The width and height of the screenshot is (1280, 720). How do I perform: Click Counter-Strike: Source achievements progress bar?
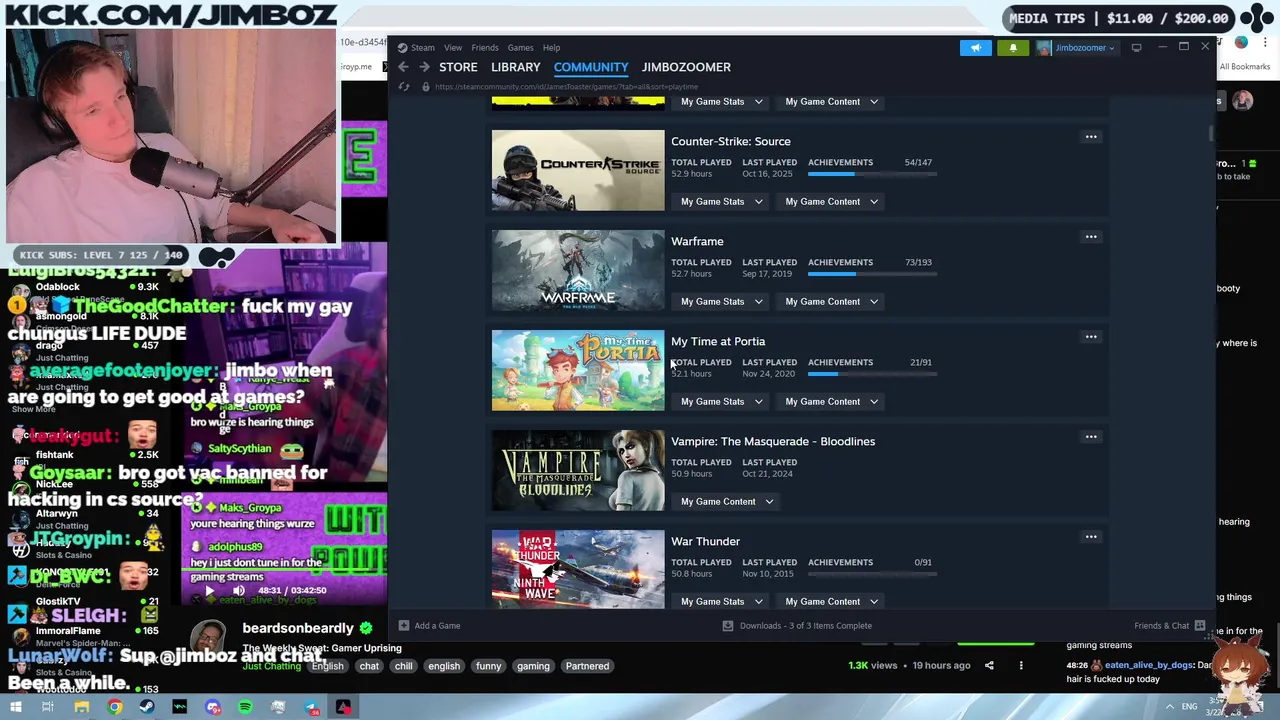872,174
